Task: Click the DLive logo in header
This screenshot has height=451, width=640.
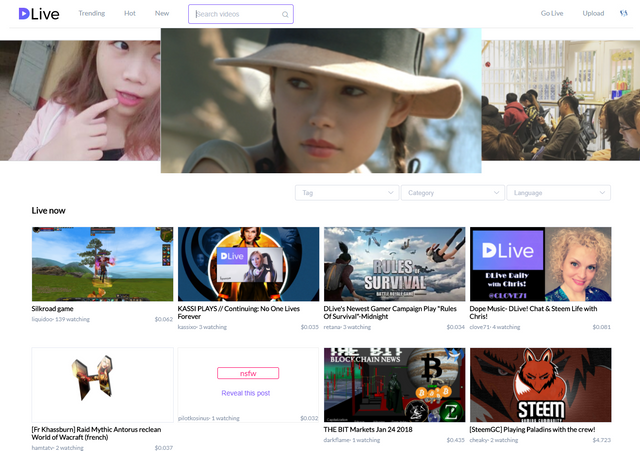Action: (x=39, y=14)
